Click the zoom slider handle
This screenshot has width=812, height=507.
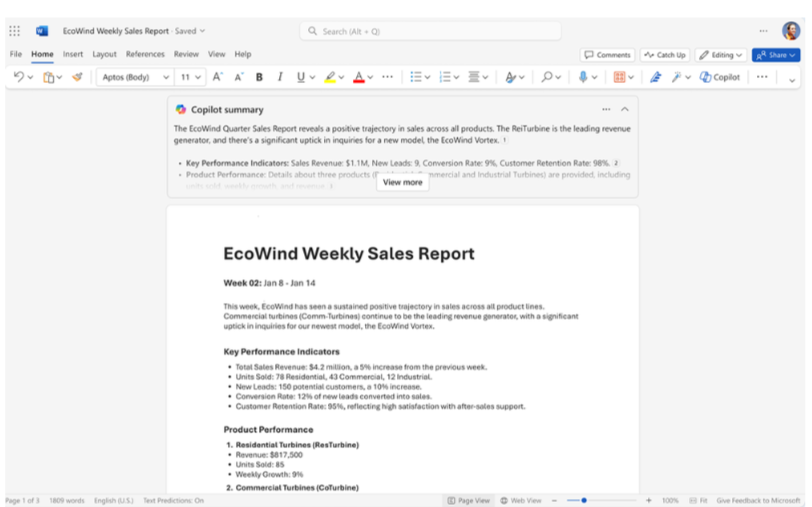coord(584,500)
